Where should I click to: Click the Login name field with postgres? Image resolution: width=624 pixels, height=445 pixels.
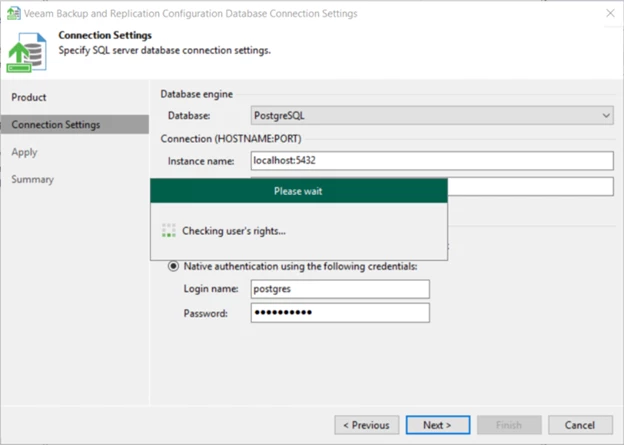tap(340, 289)
